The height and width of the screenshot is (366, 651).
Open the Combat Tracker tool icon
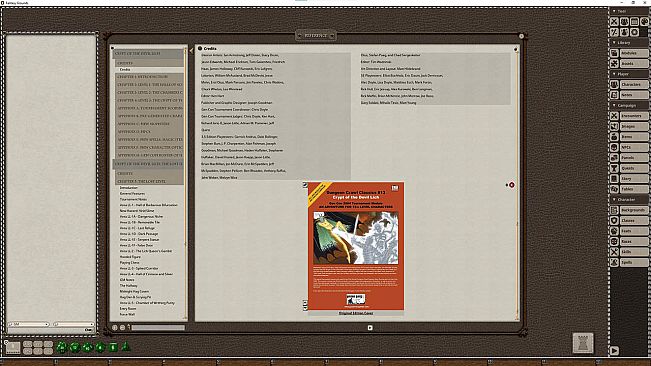(614, 22)
